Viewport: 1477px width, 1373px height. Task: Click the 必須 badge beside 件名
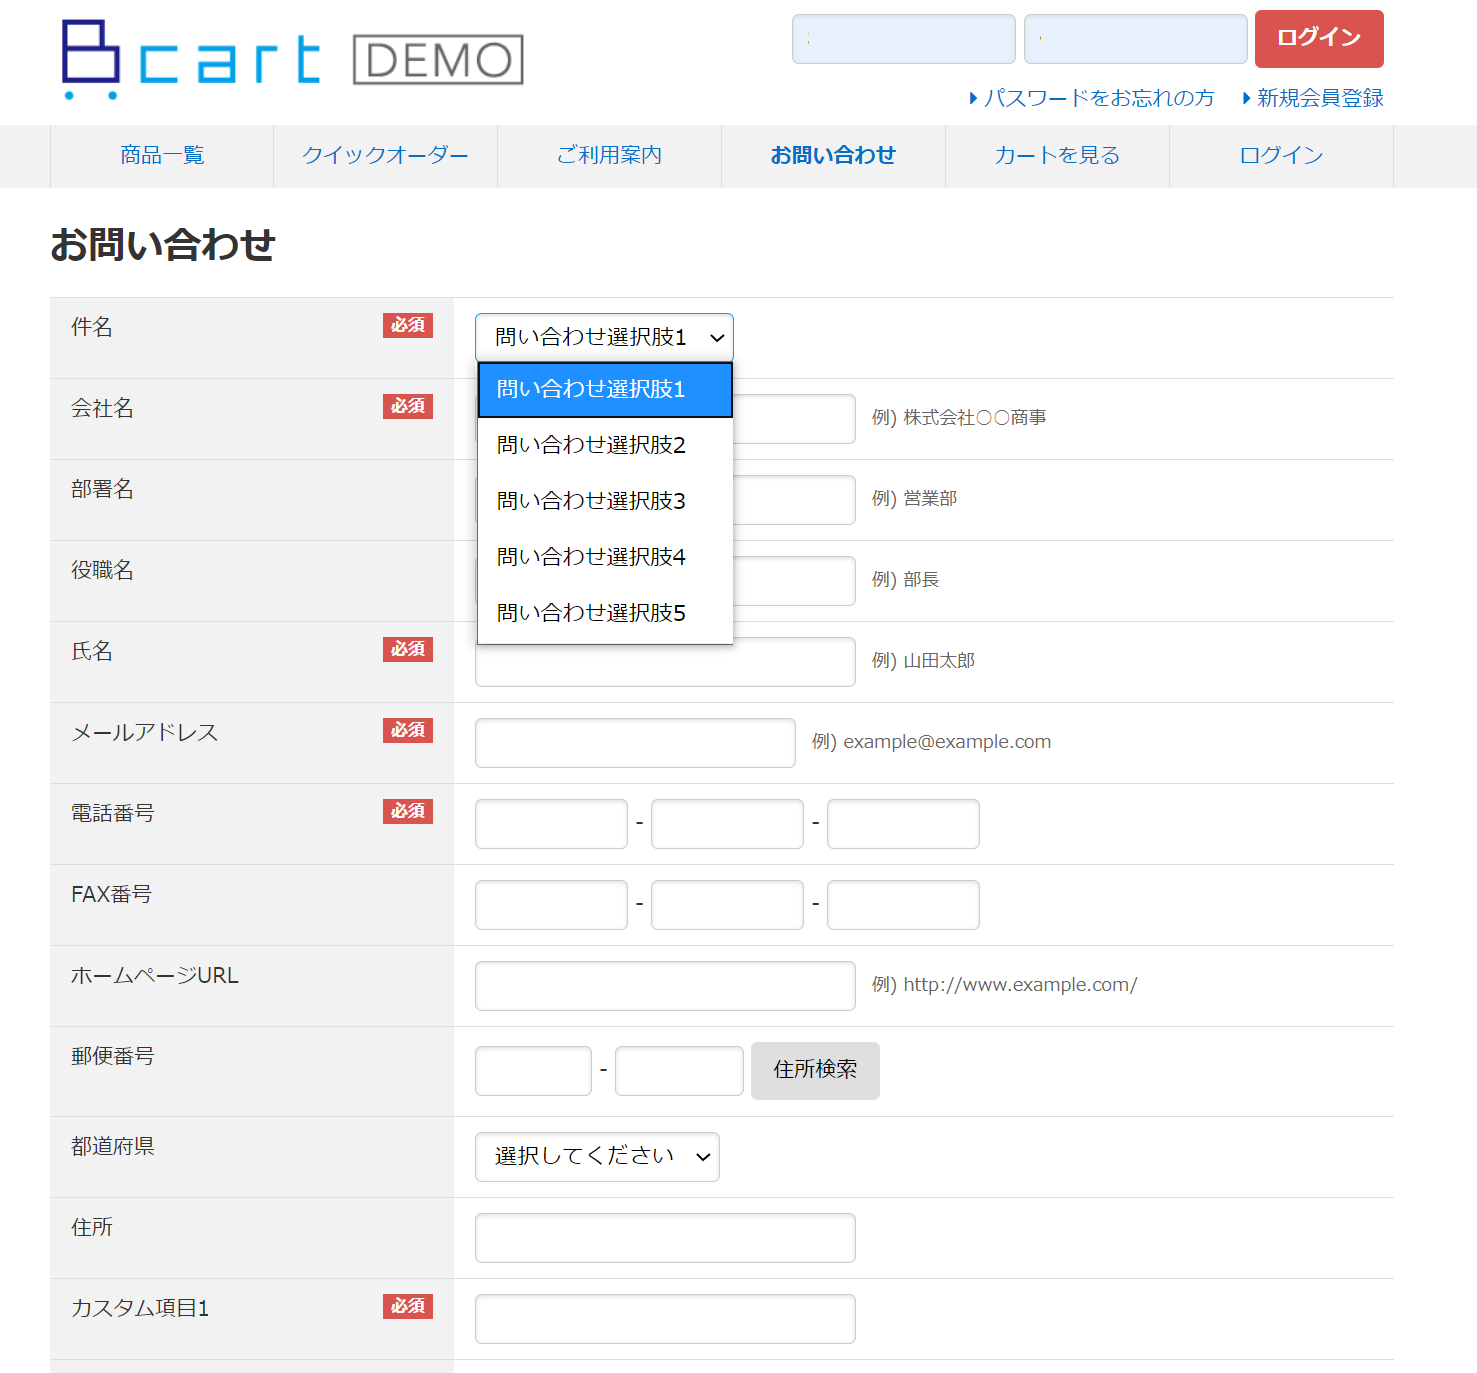point(408,325)
